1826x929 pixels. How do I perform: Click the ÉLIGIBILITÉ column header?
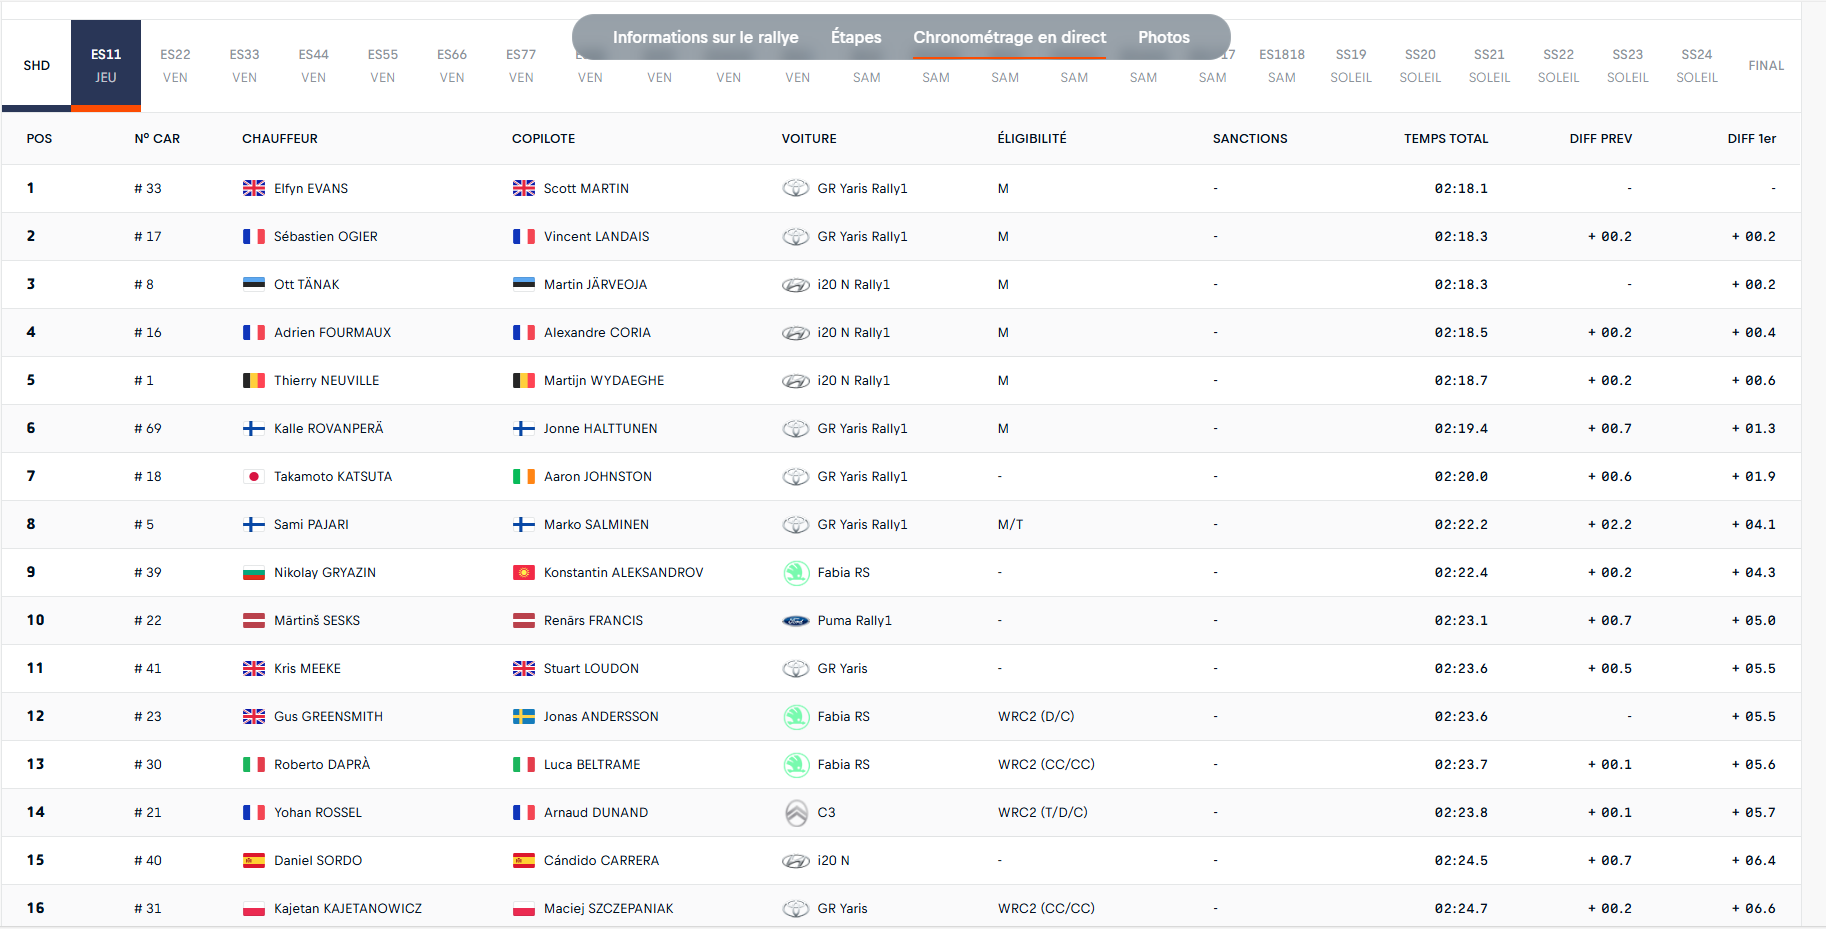(1032, 139)
